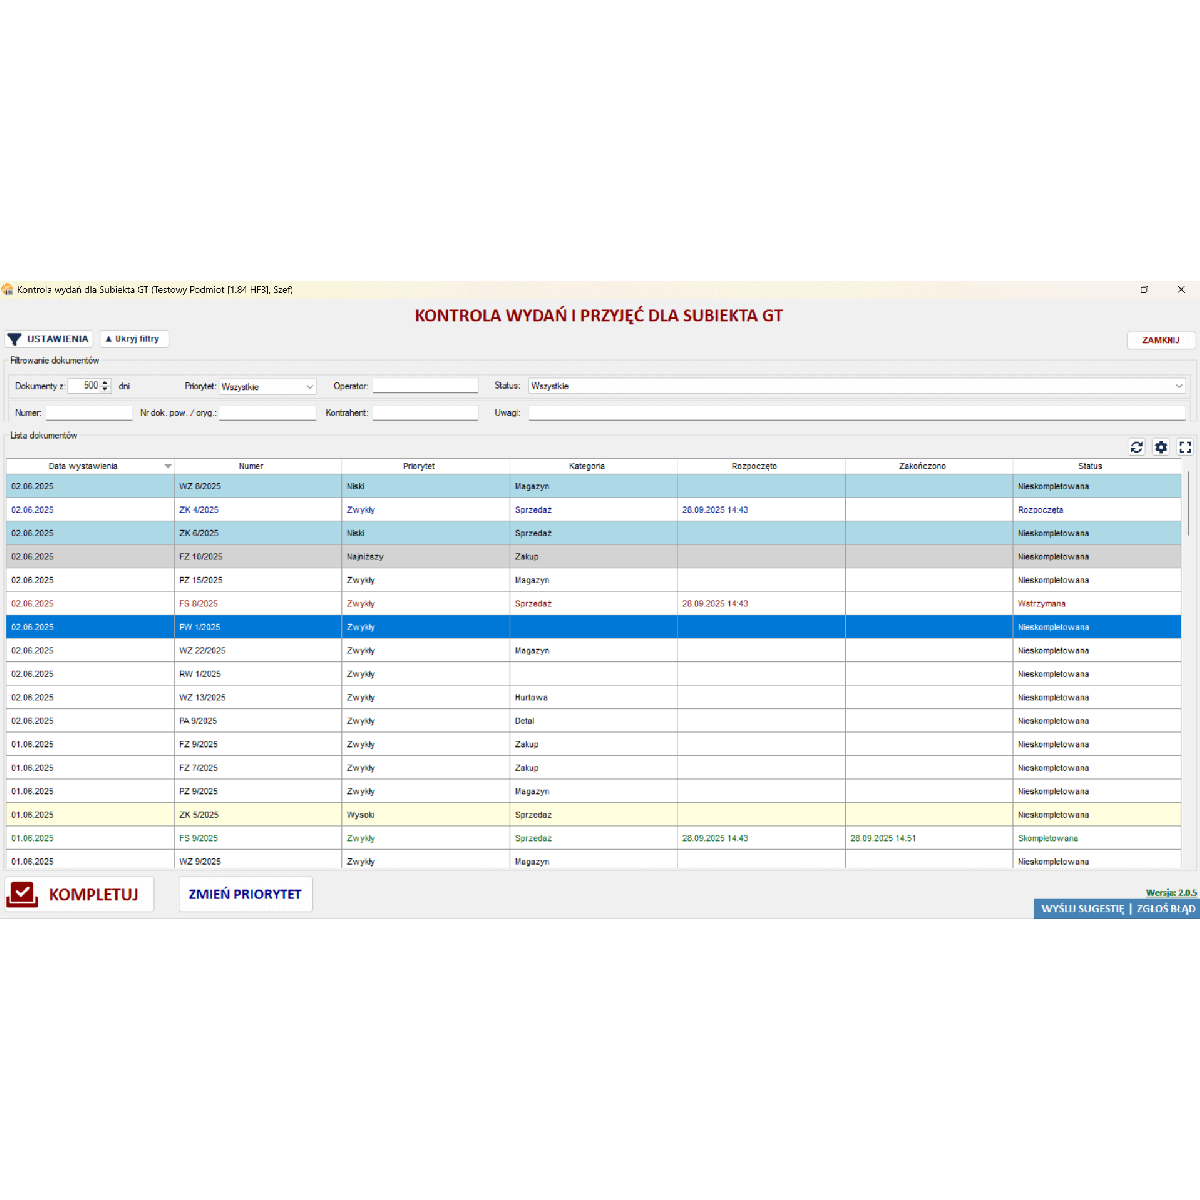Sort by the Status column header
The height and width of the screenshot is (1200, 1200).
(1089, 466)
